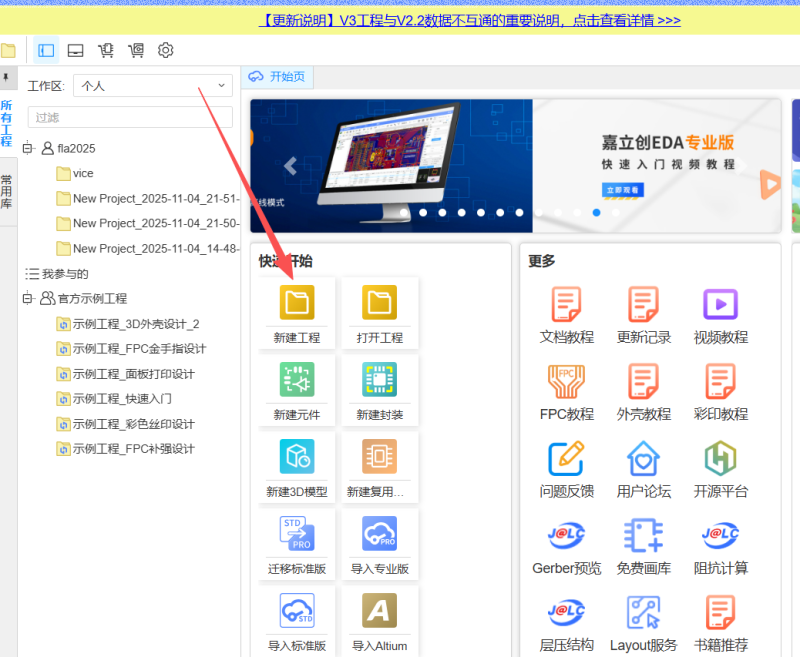The height and width of the screenshot is (657, 800).
Task: Click the 立即观看 button on the banner
Action: tap(622, 189)
